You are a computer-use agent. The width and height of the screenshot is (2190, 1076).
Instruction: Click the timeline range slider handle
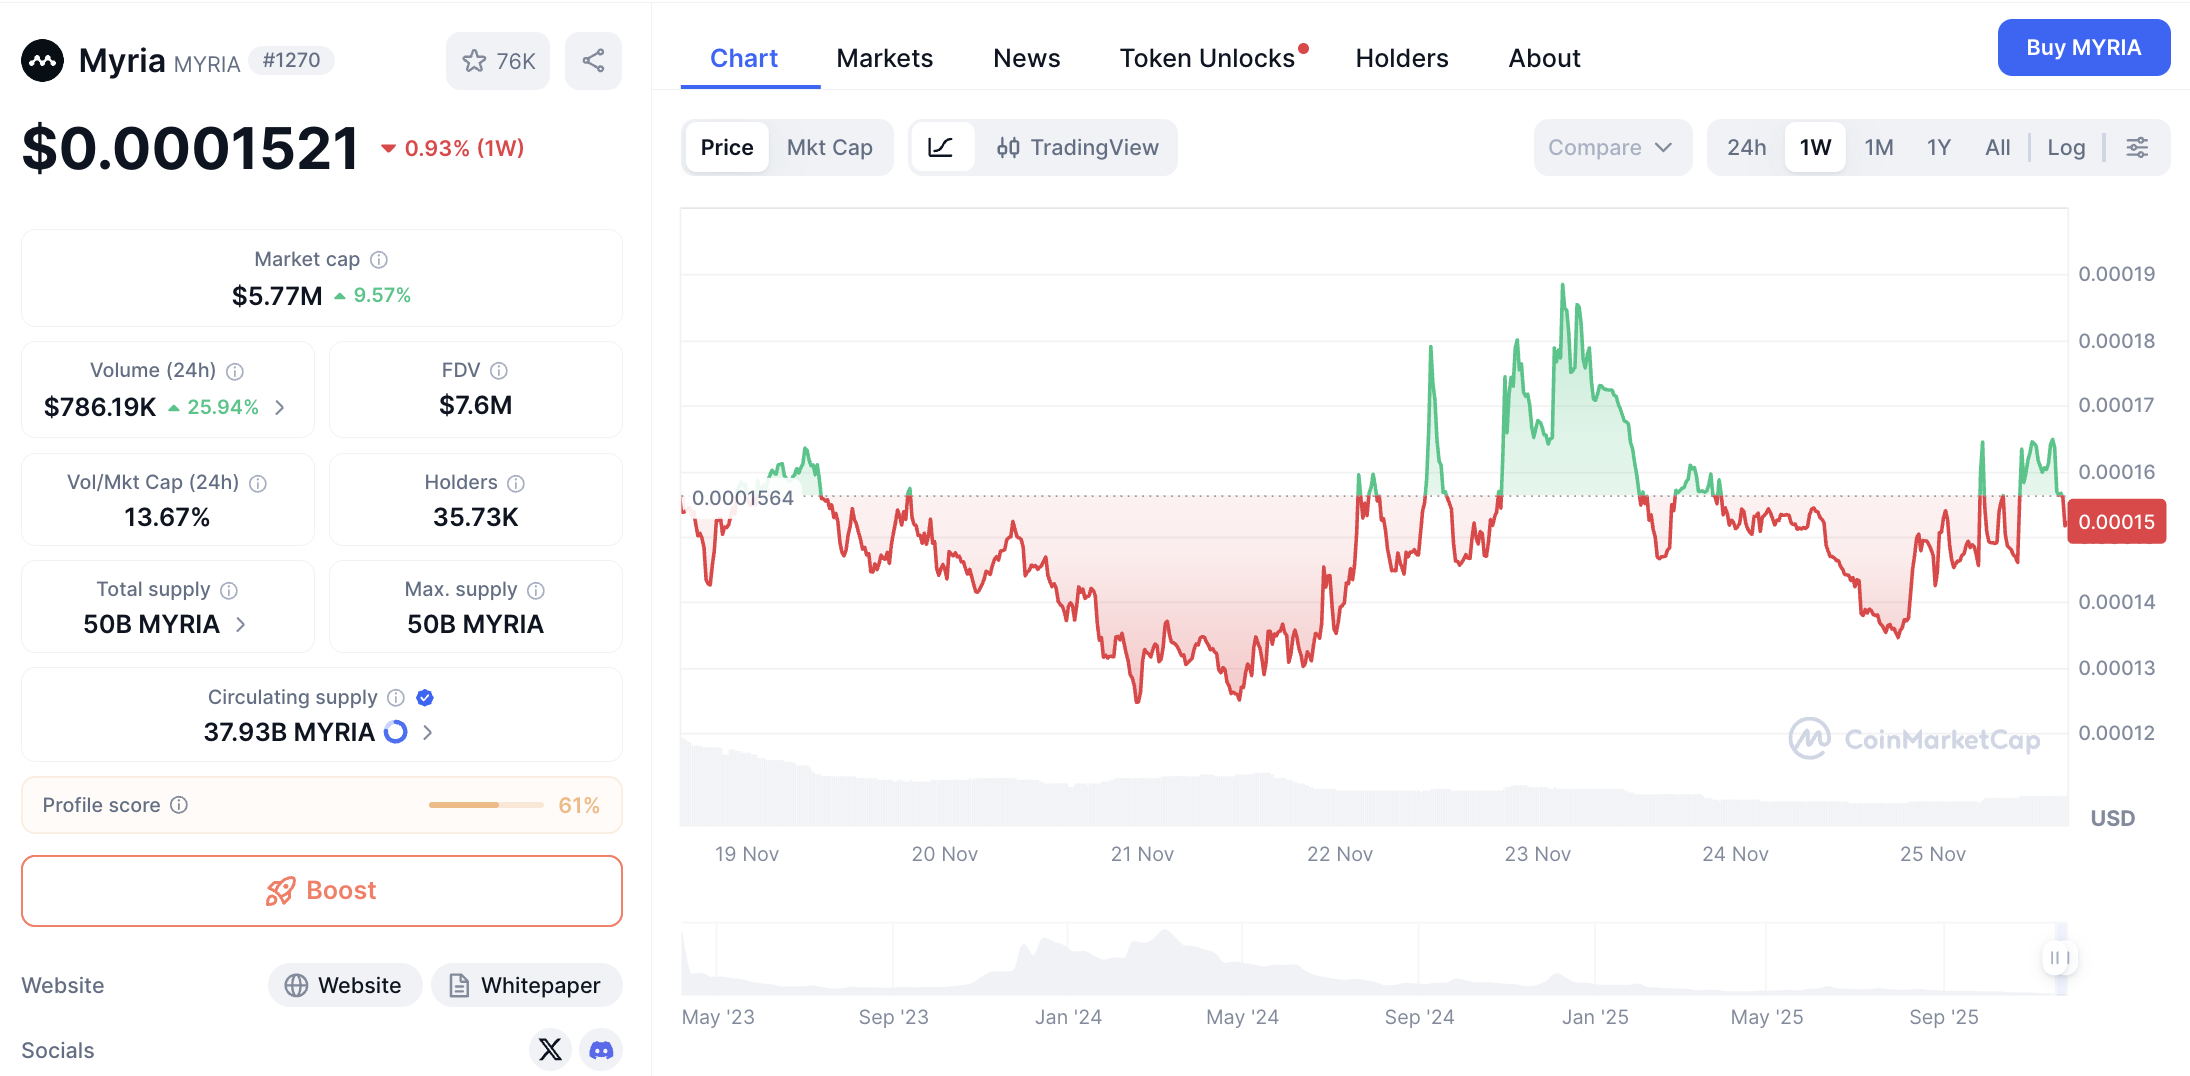click(x=2059, y=958)
